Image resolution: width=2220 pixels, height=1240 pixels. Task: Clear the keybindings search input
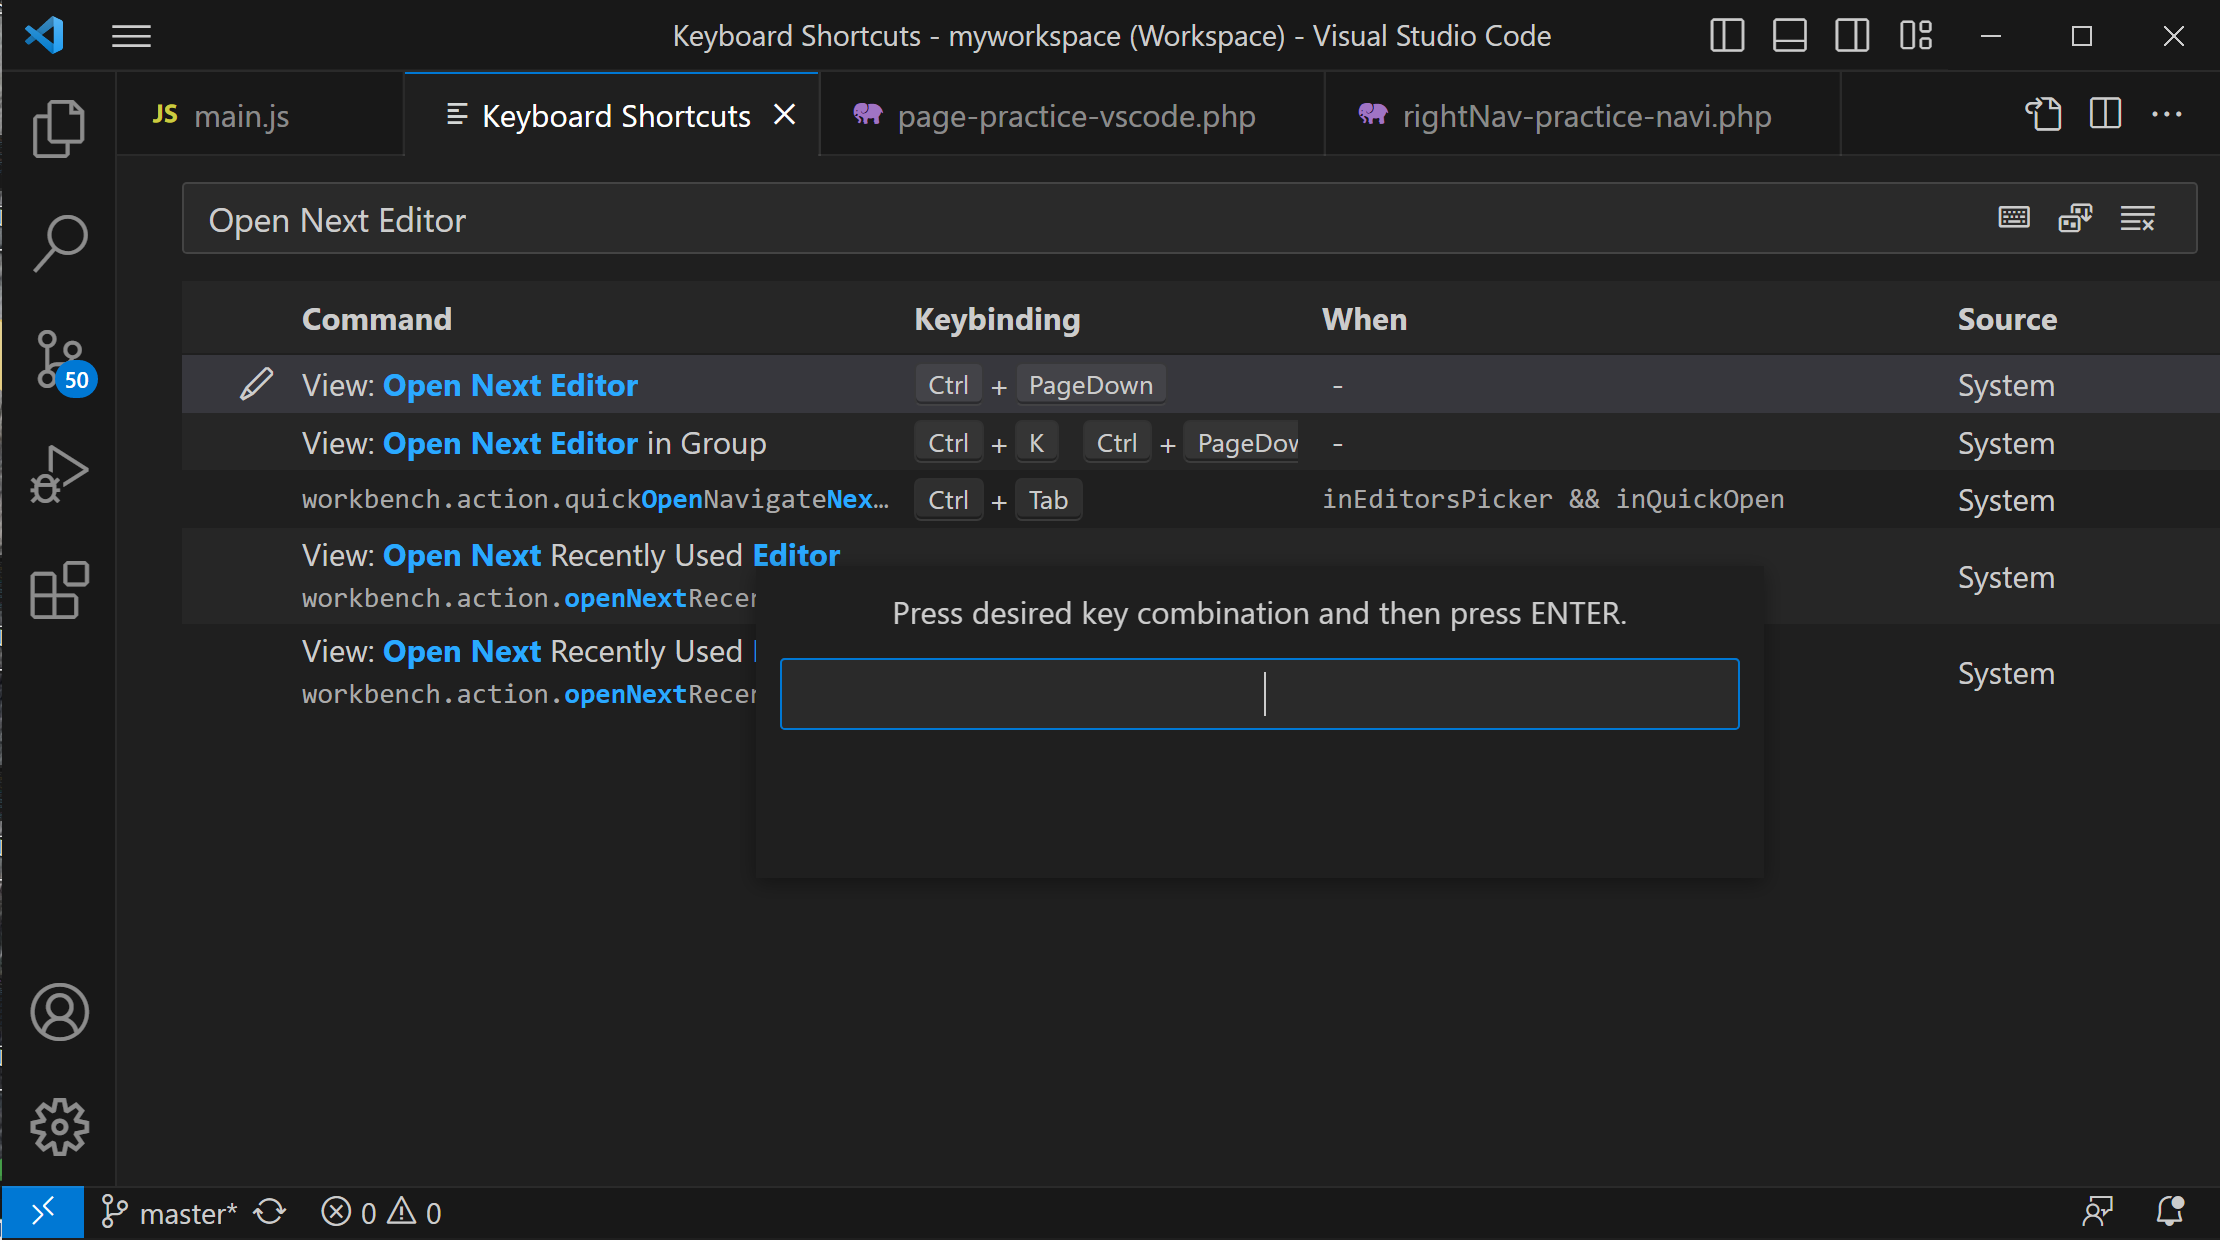(2138, 218)
